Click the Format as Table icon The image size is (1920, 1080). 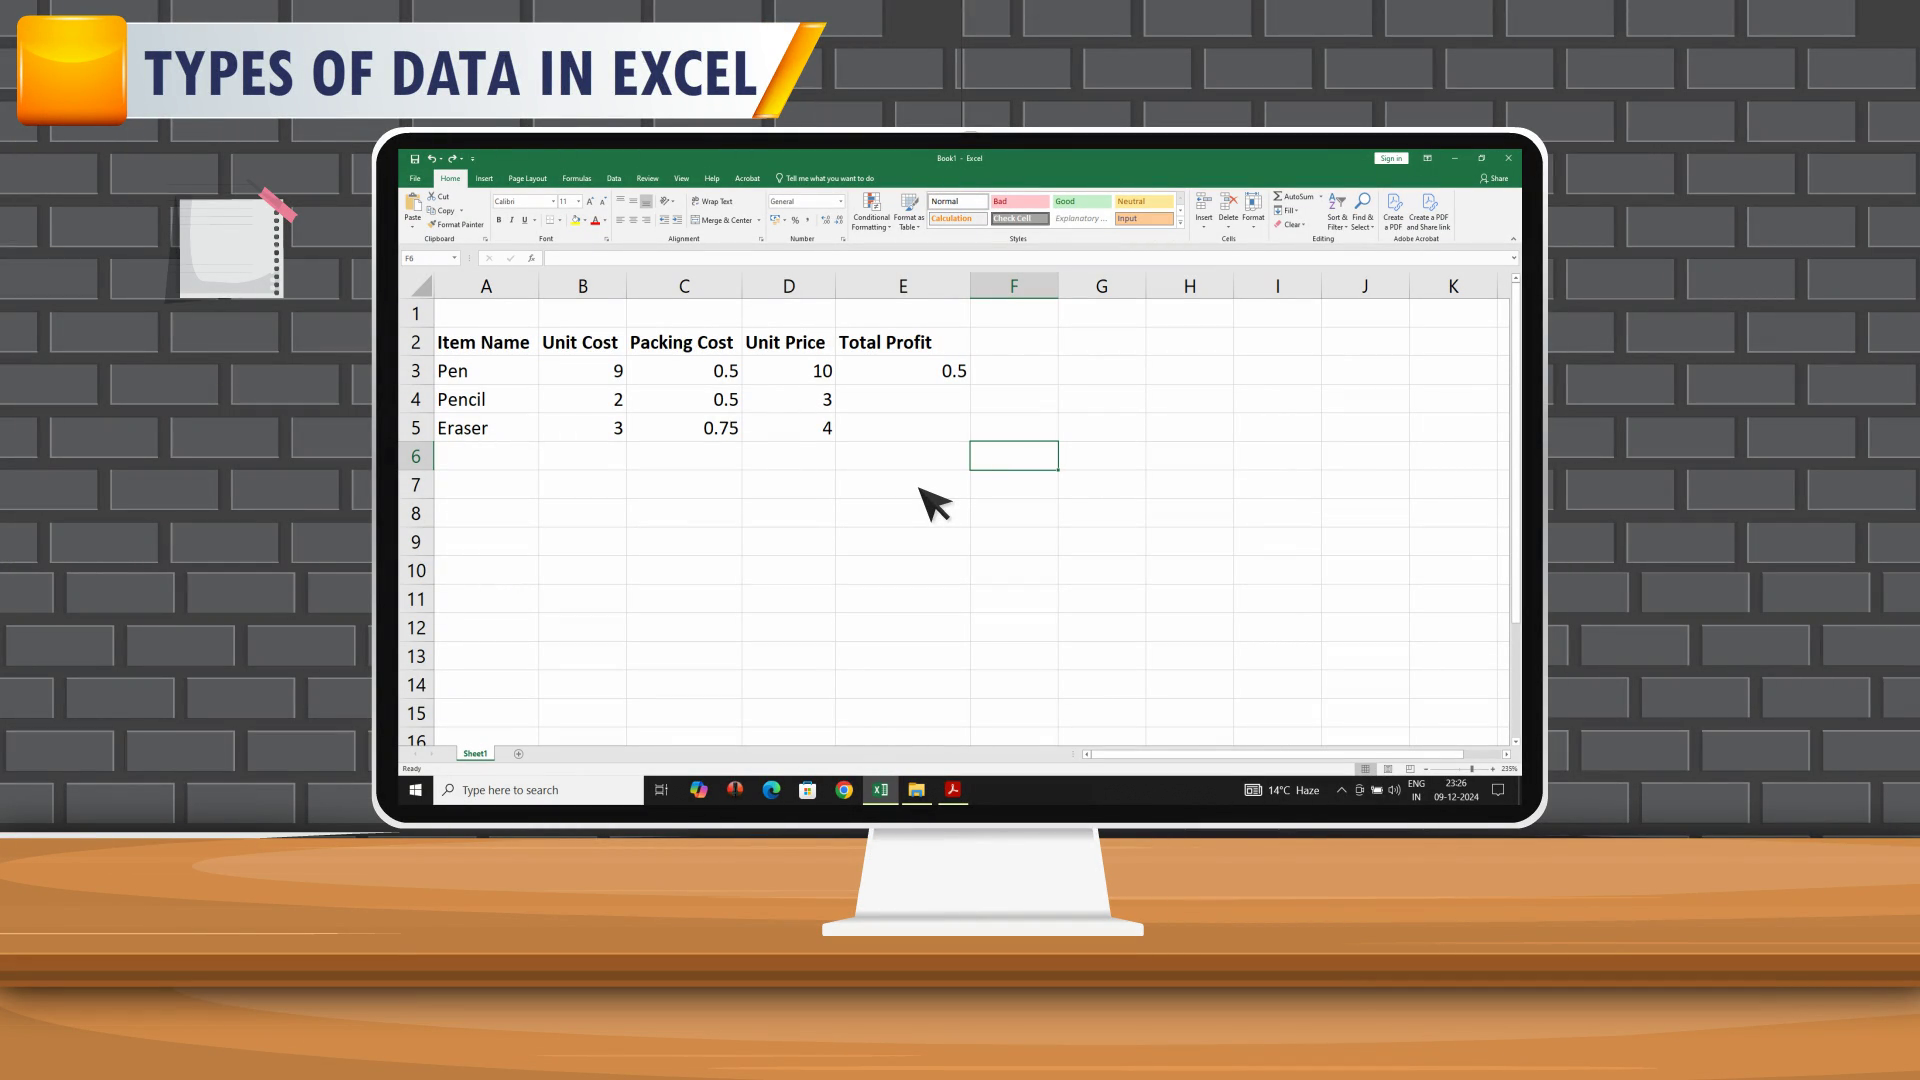point(908,202)
